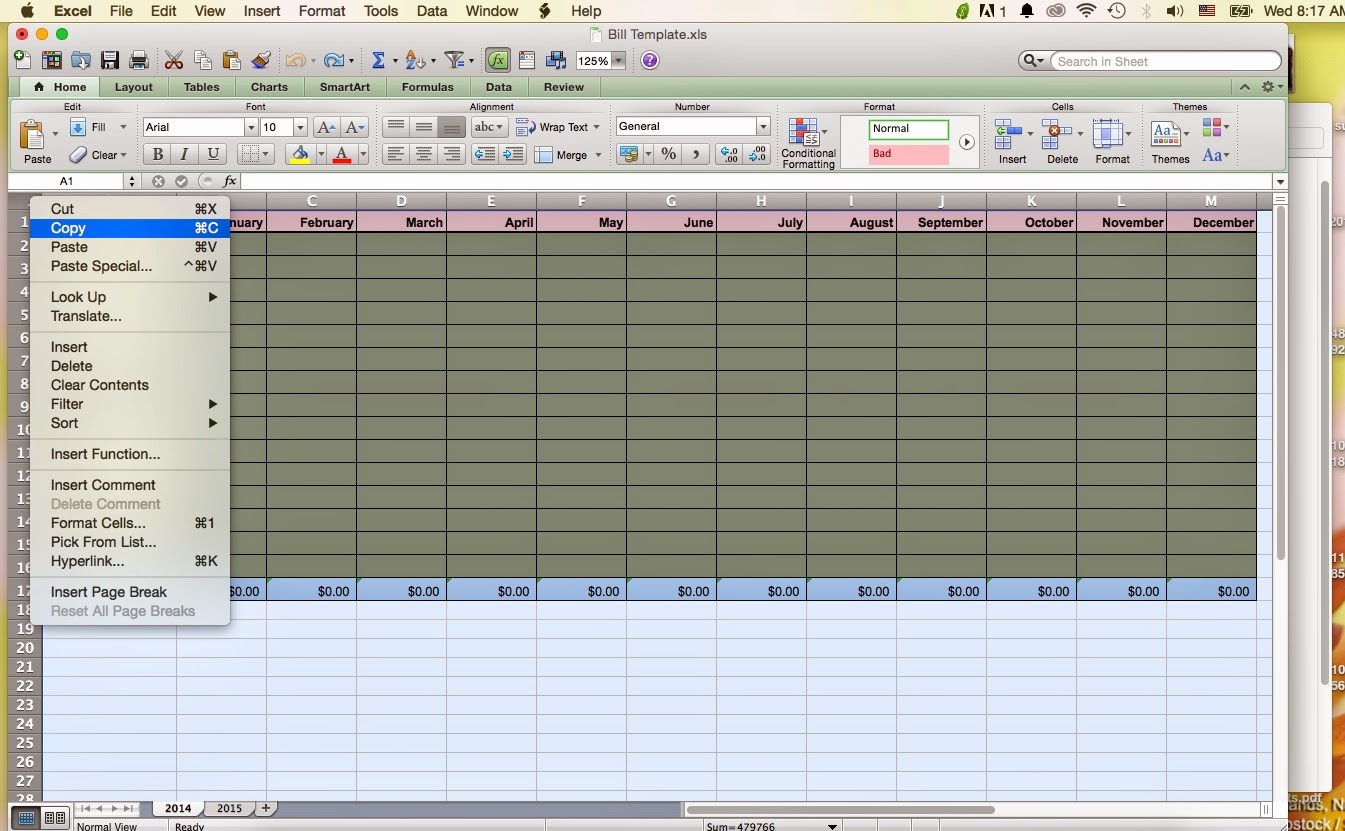Open Excel Help with the purple question mark
This screenshot has height=831, width=1345.
[650, 61]
